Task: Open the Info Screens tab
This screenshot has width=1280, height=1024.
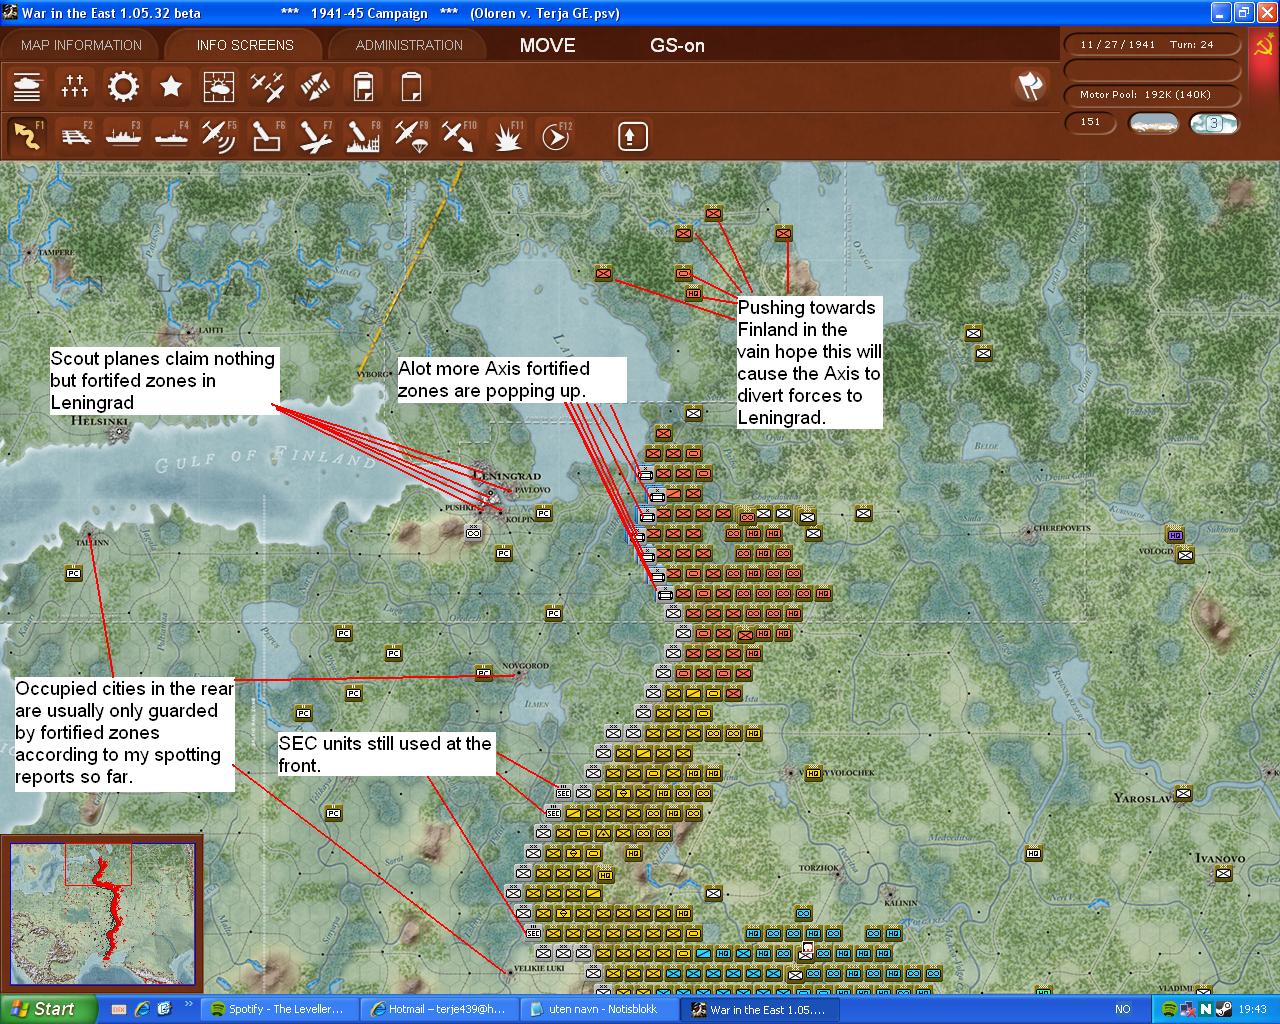Action: (x=245, y=45)
